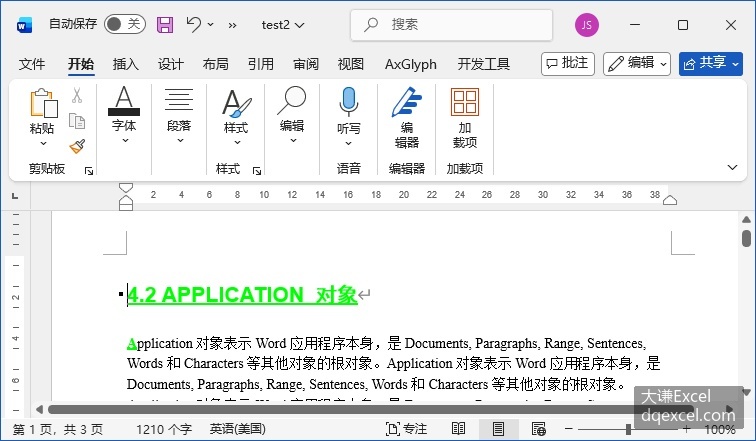The height and width of the screenshot is (441, 756).
Task: Save the document with floppy icon
Action: (x=165, y=25)
